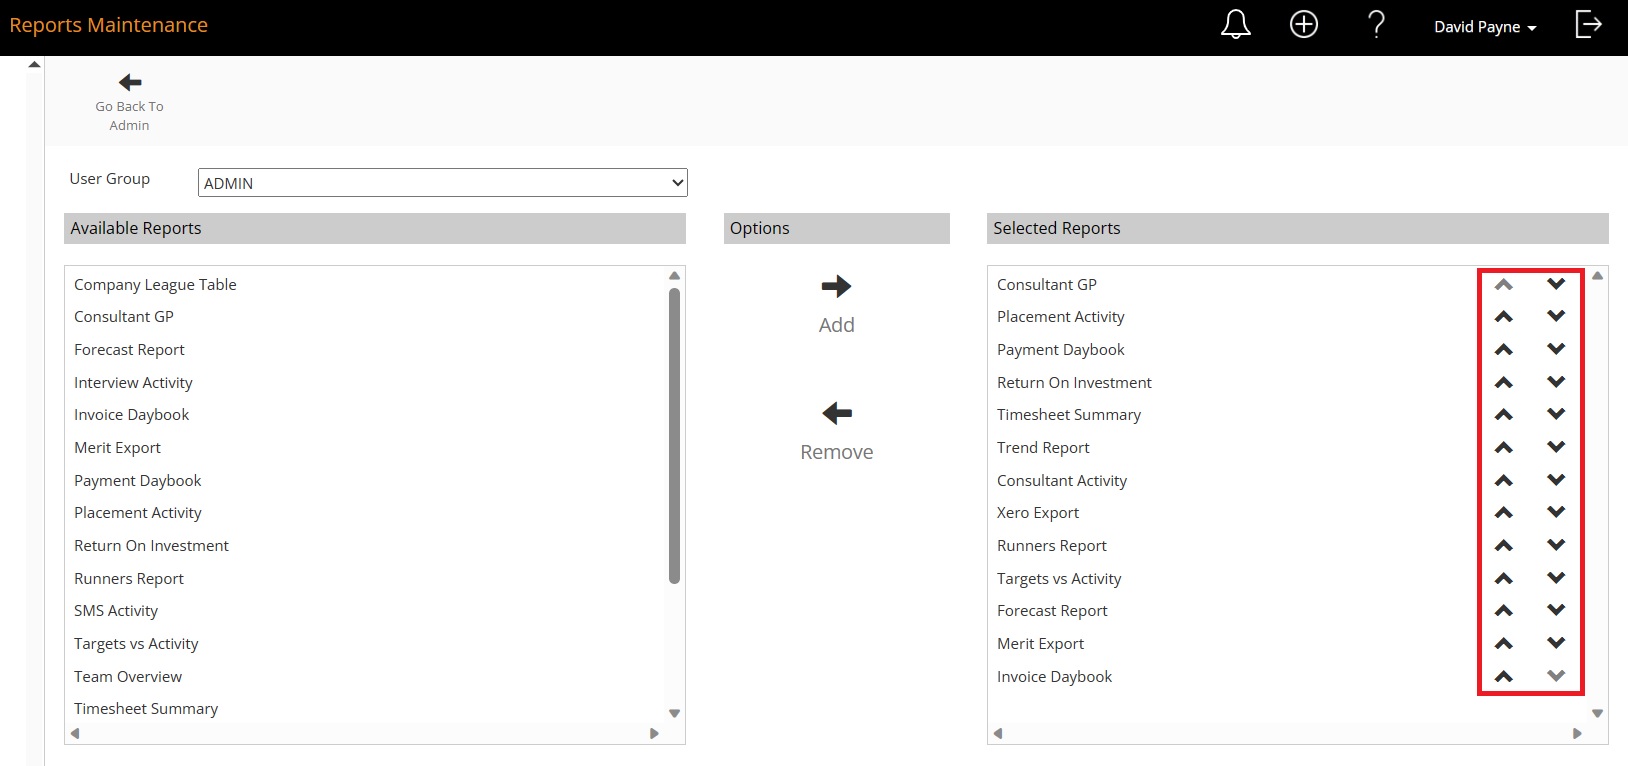Move Runners Report down in Selected Reports
This screenshot has width=1628, height=766.
pos(1556,545)
